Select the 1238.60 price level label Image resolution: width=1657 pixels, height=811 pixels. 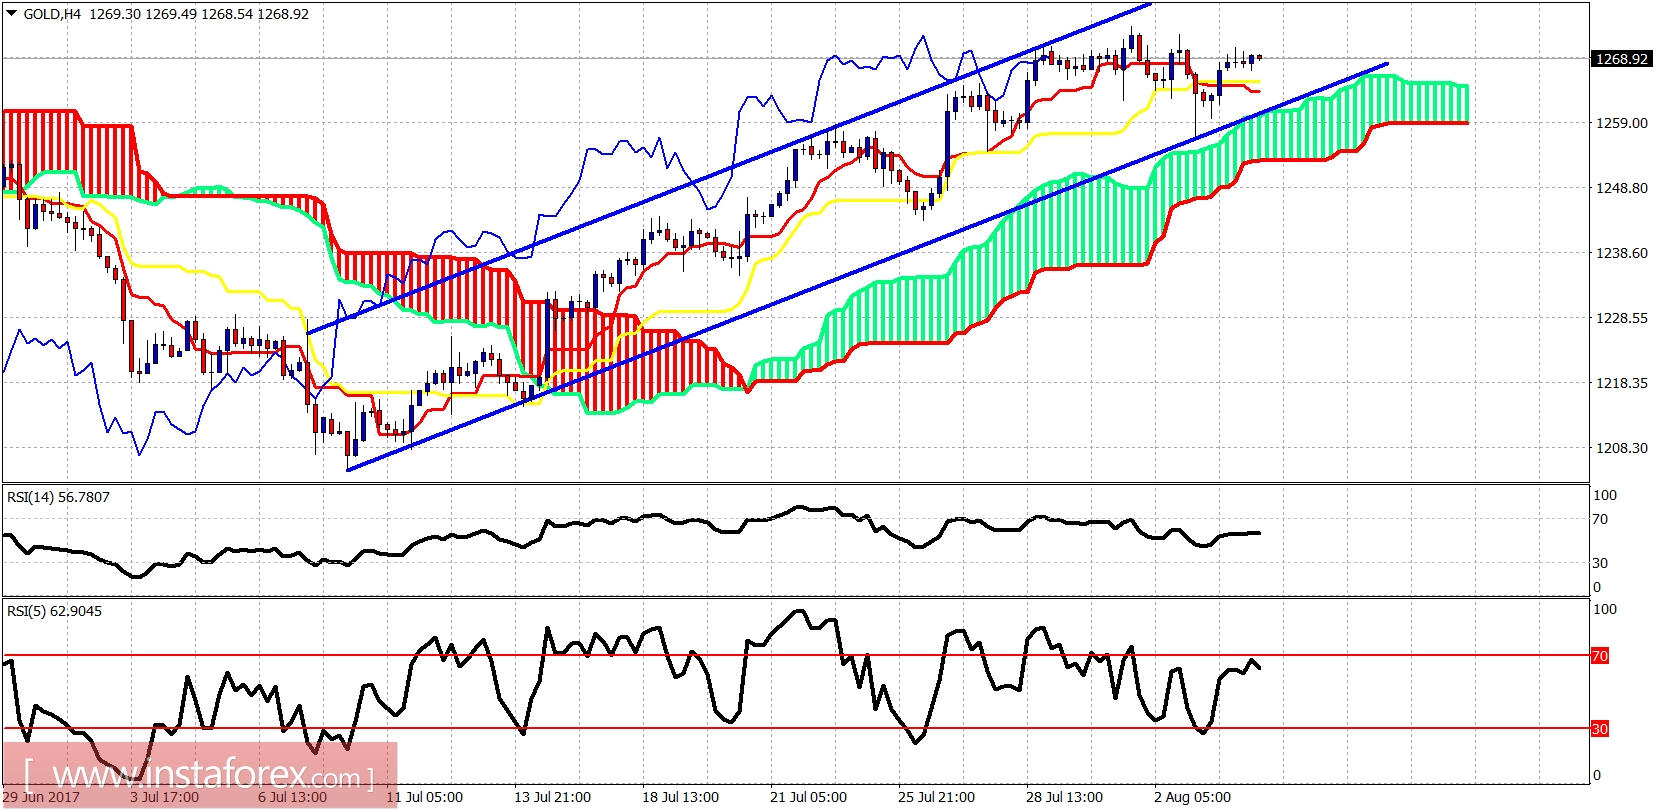(1622, 253)
